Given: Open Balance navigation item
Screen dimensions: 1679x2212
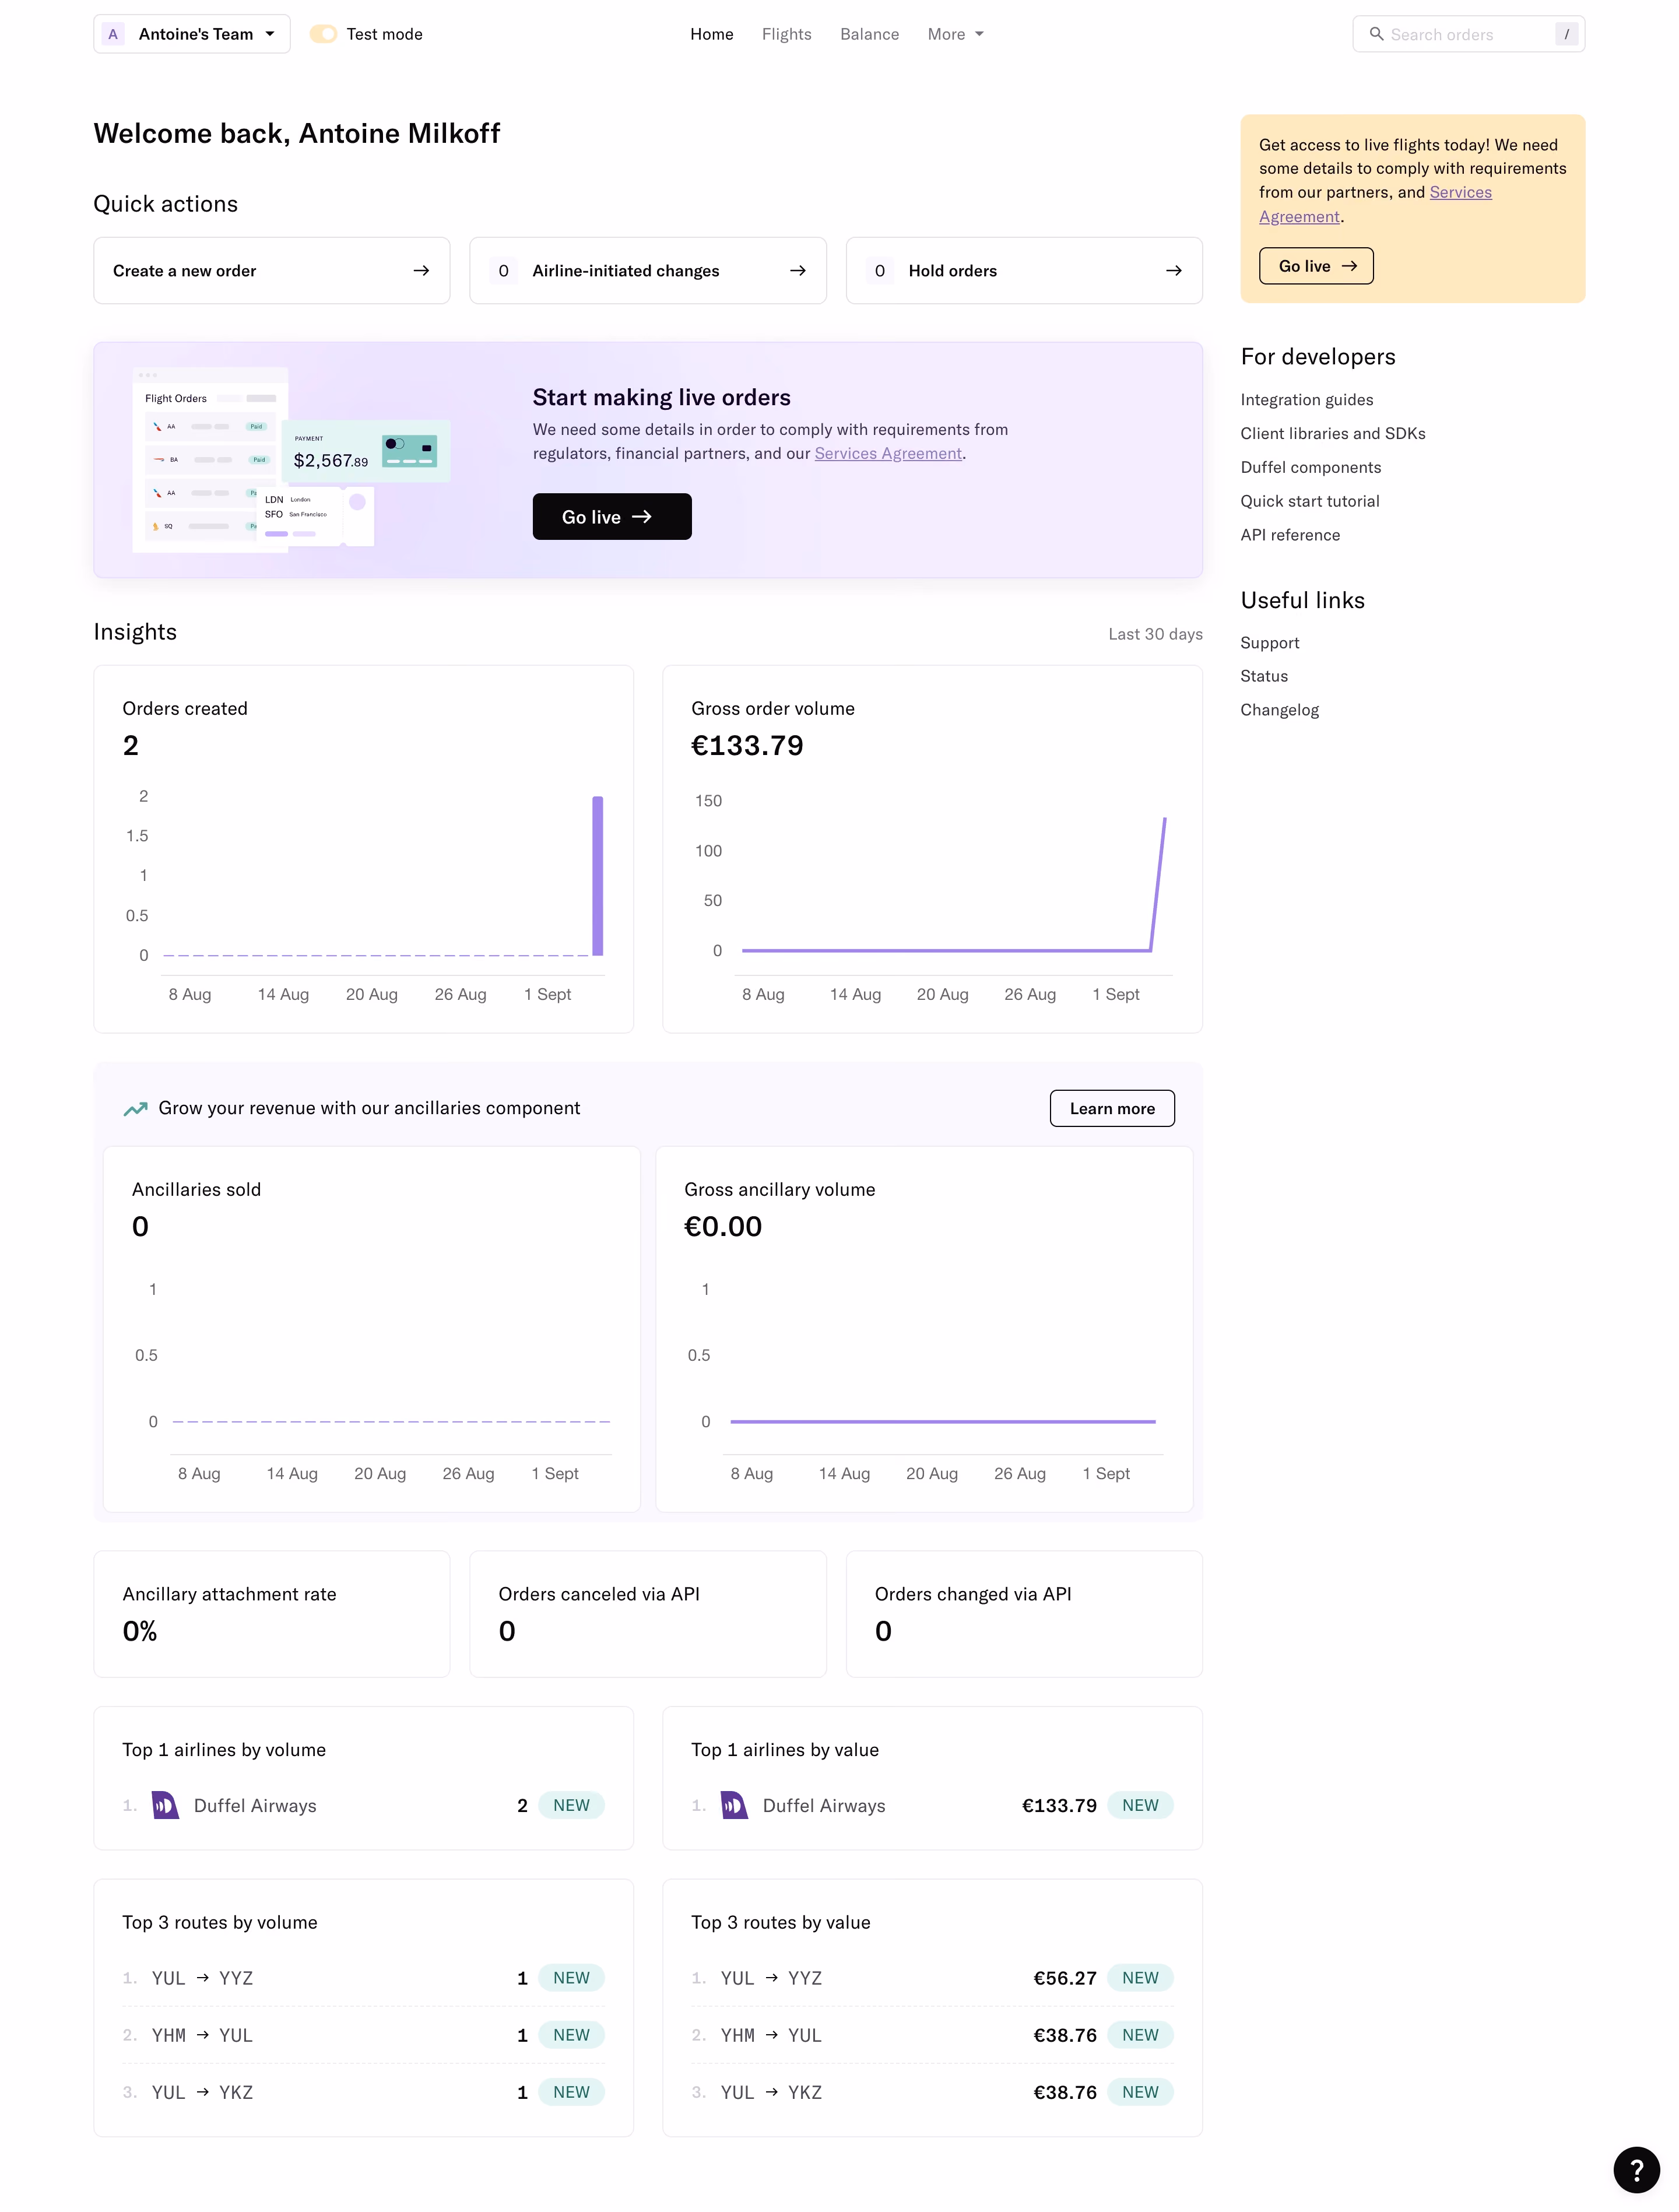Looking at the screenshot, I should point(869,34).
